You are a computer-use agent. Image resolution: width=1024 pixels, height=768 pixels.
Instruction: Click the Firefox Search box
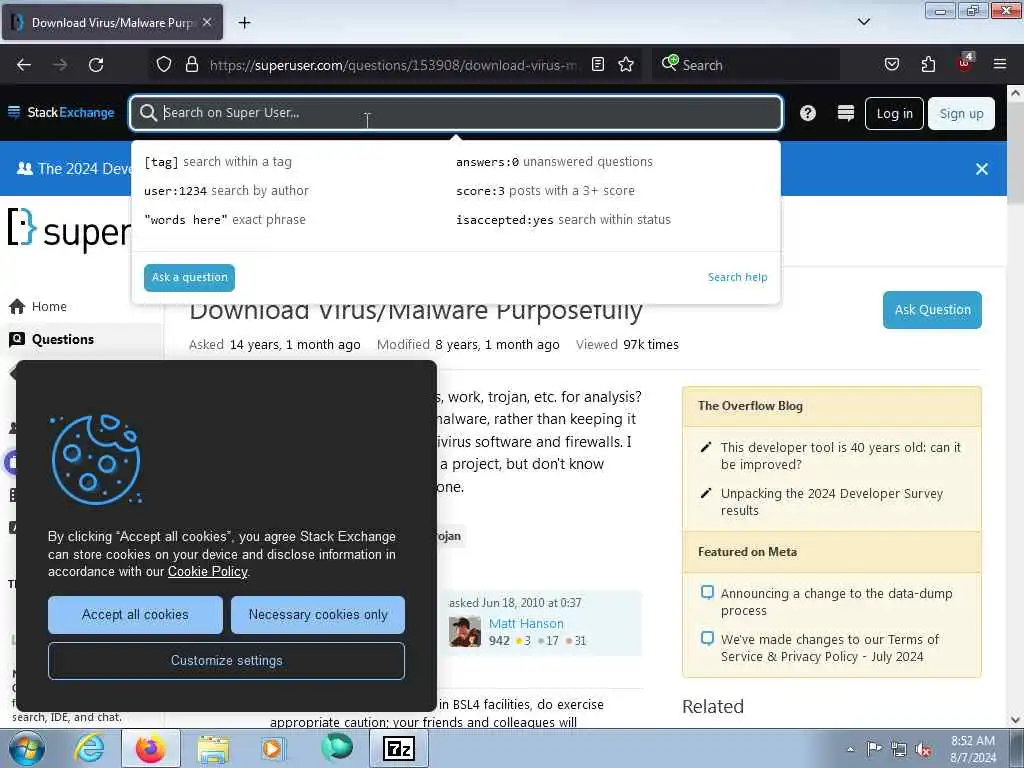745,65
